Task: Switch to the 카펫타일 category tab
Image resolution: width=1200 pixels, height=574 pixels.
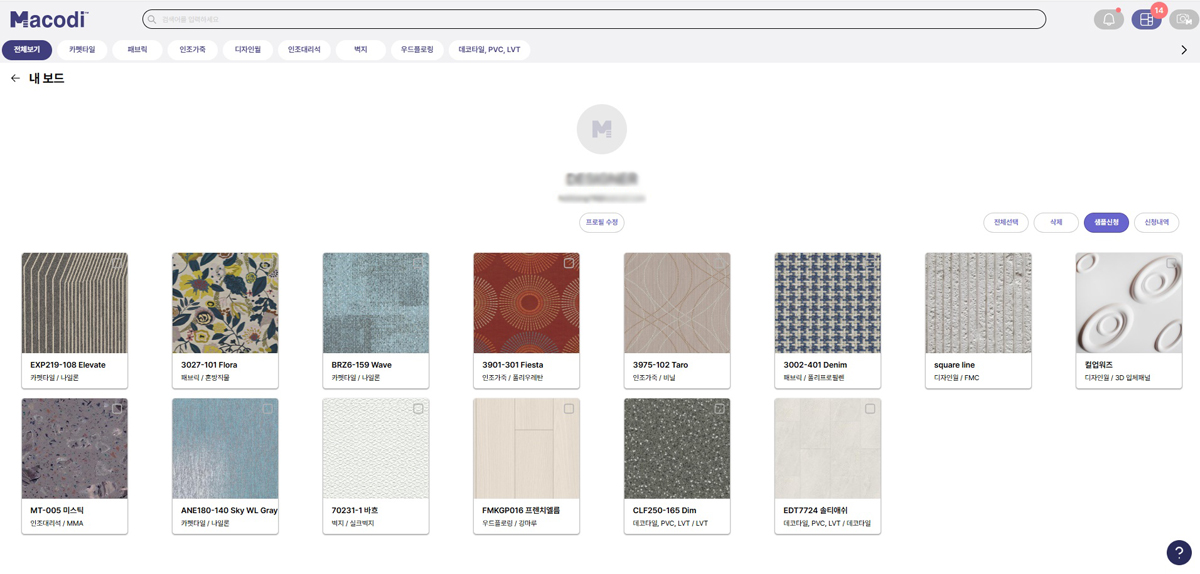Action: [x=82, y=49]
